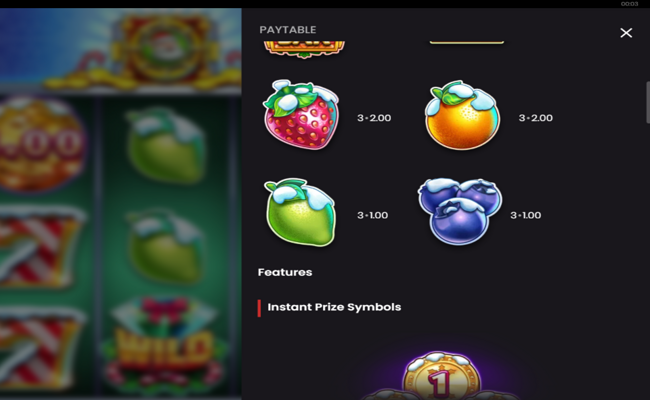Click the orange payout value 3 - 2.00
The height and width of the screenshot is (400, 650).
pos(536,118)
